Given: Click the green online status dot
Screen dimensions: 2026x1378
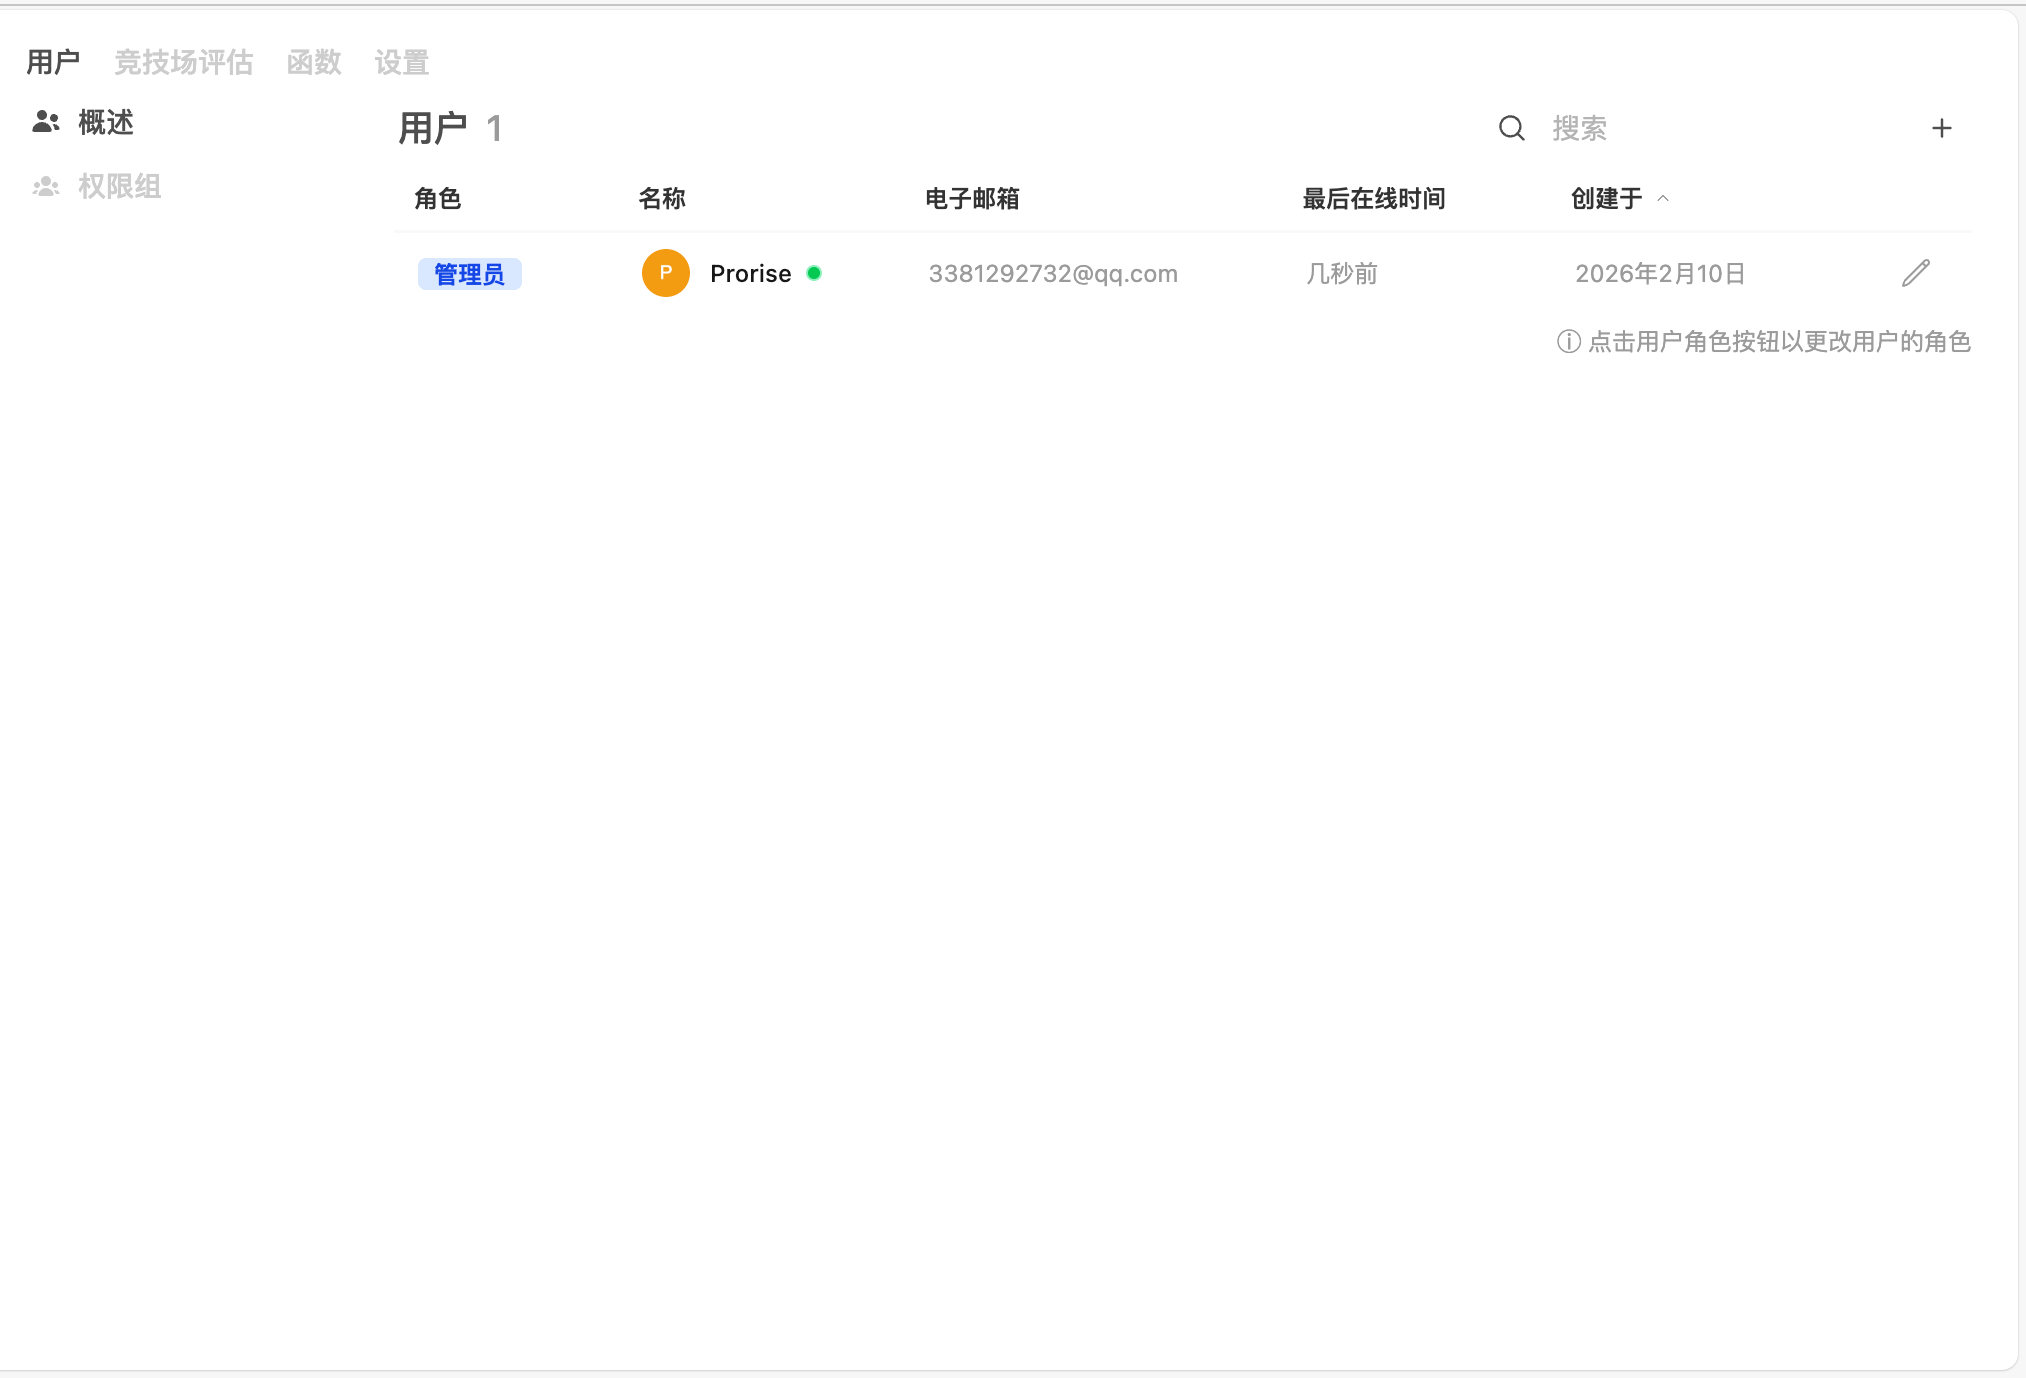Looking at the screenshot, I should tap(814, 273).
